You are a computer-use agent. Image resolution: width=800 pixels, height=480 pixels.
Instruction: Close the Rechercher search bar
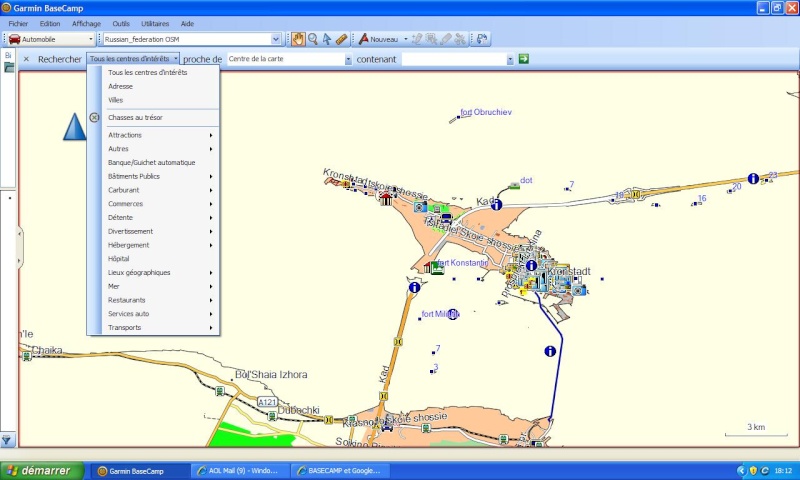click(x=27, y=59)
